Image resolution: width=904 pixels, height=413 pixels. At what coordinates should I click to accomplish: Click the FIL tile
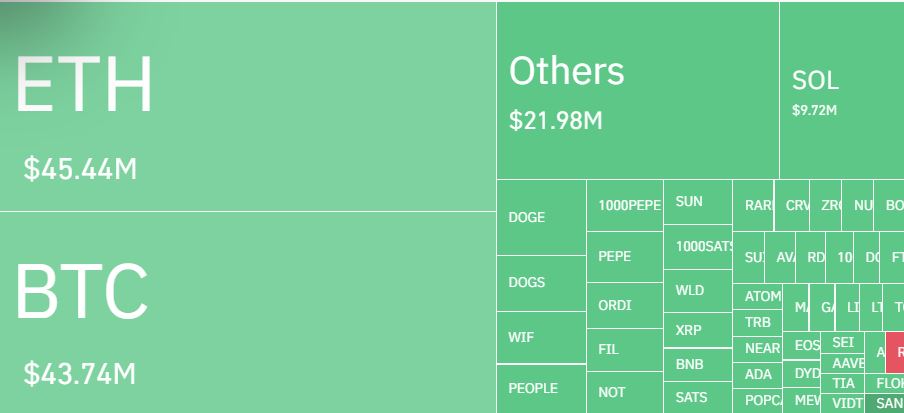[x=625, y=350]
